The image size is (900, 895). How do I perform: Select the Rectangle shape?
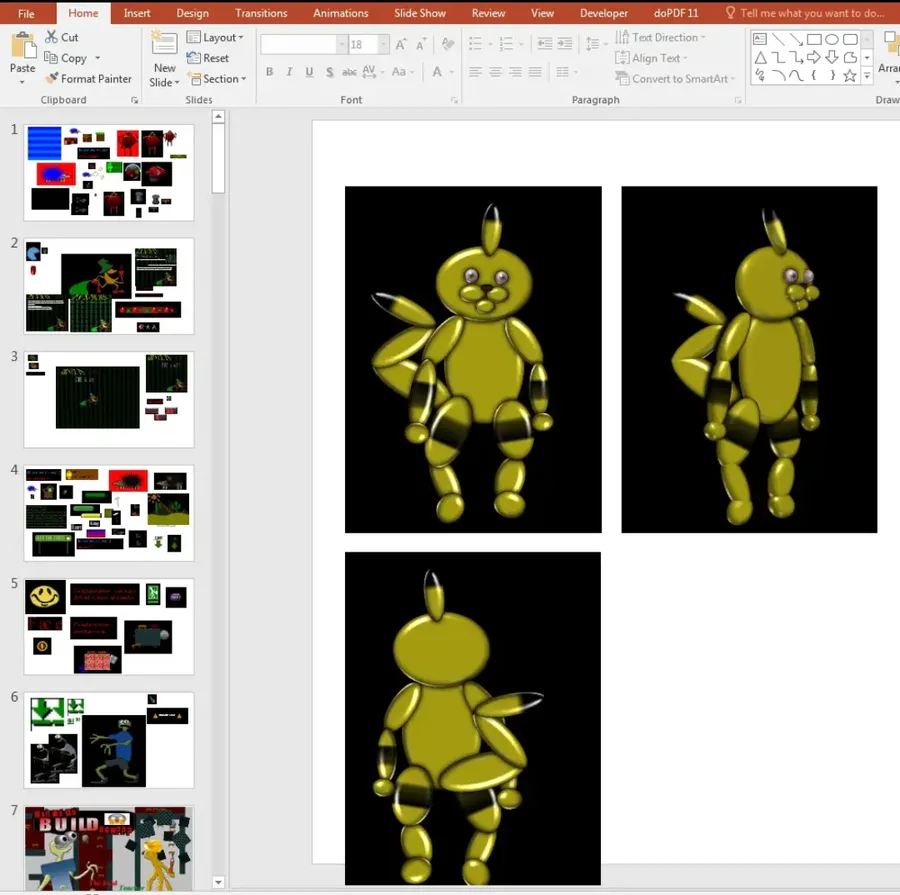pyautogui.click(x=814, y=39)
